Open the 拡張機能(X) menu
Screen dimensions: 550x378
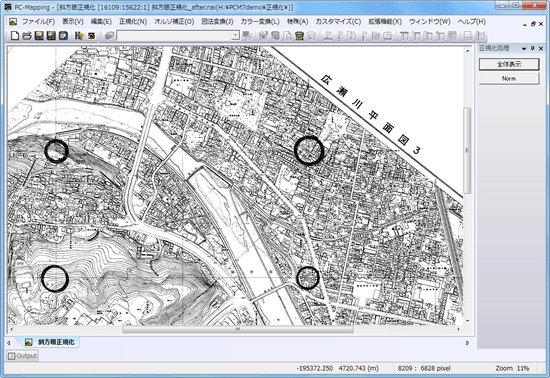tap(385, 22)
